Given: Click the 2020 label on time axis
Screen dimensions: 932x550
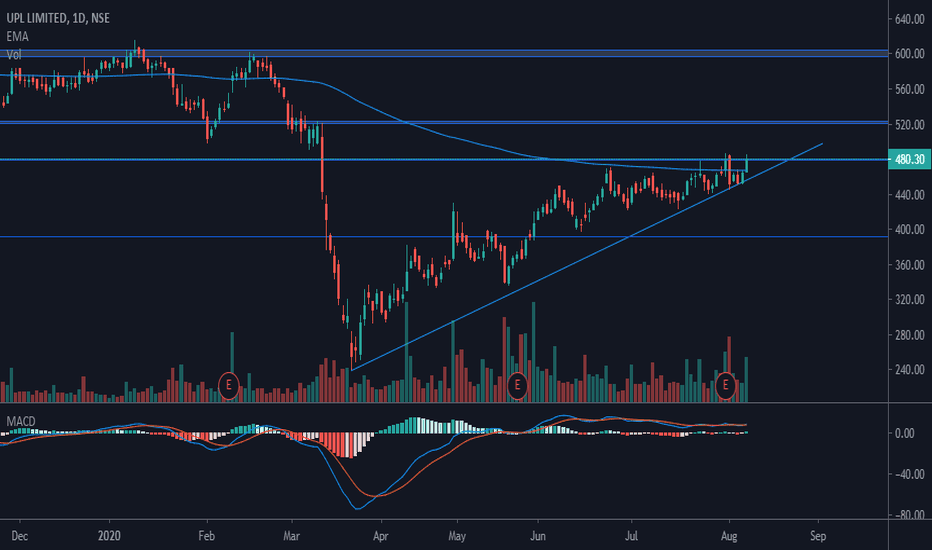Looking at the screenshot, I should [109, 536].
